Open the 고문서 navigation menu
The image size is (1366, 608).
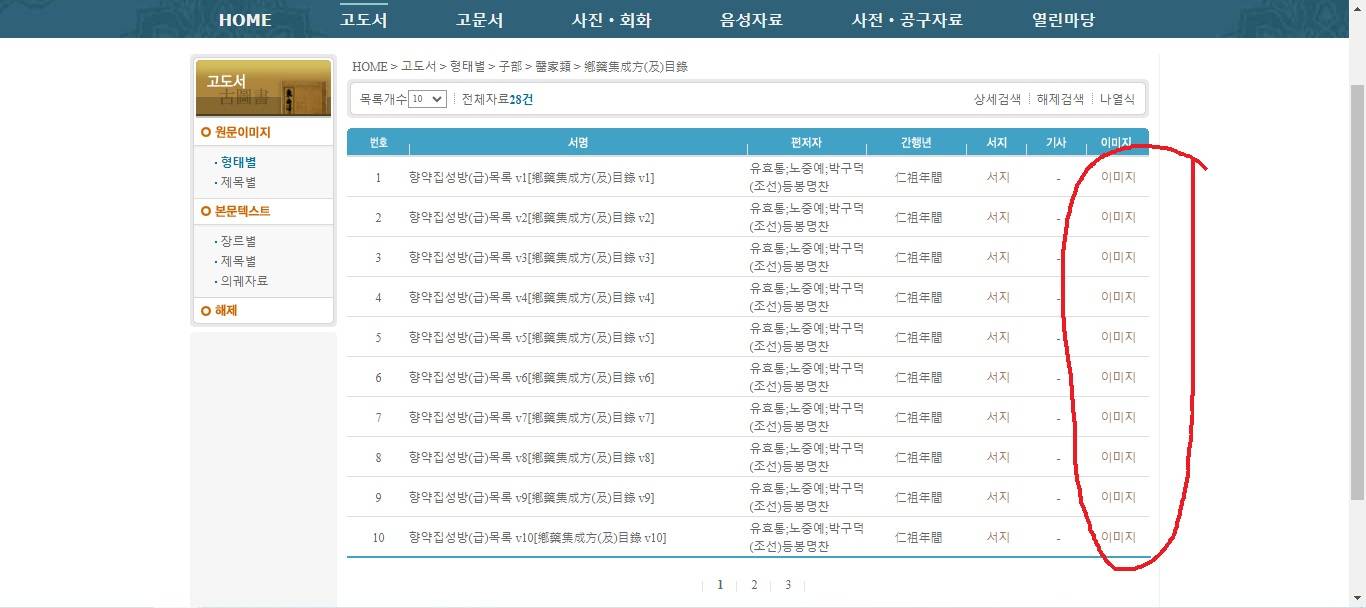click(479, 20)
